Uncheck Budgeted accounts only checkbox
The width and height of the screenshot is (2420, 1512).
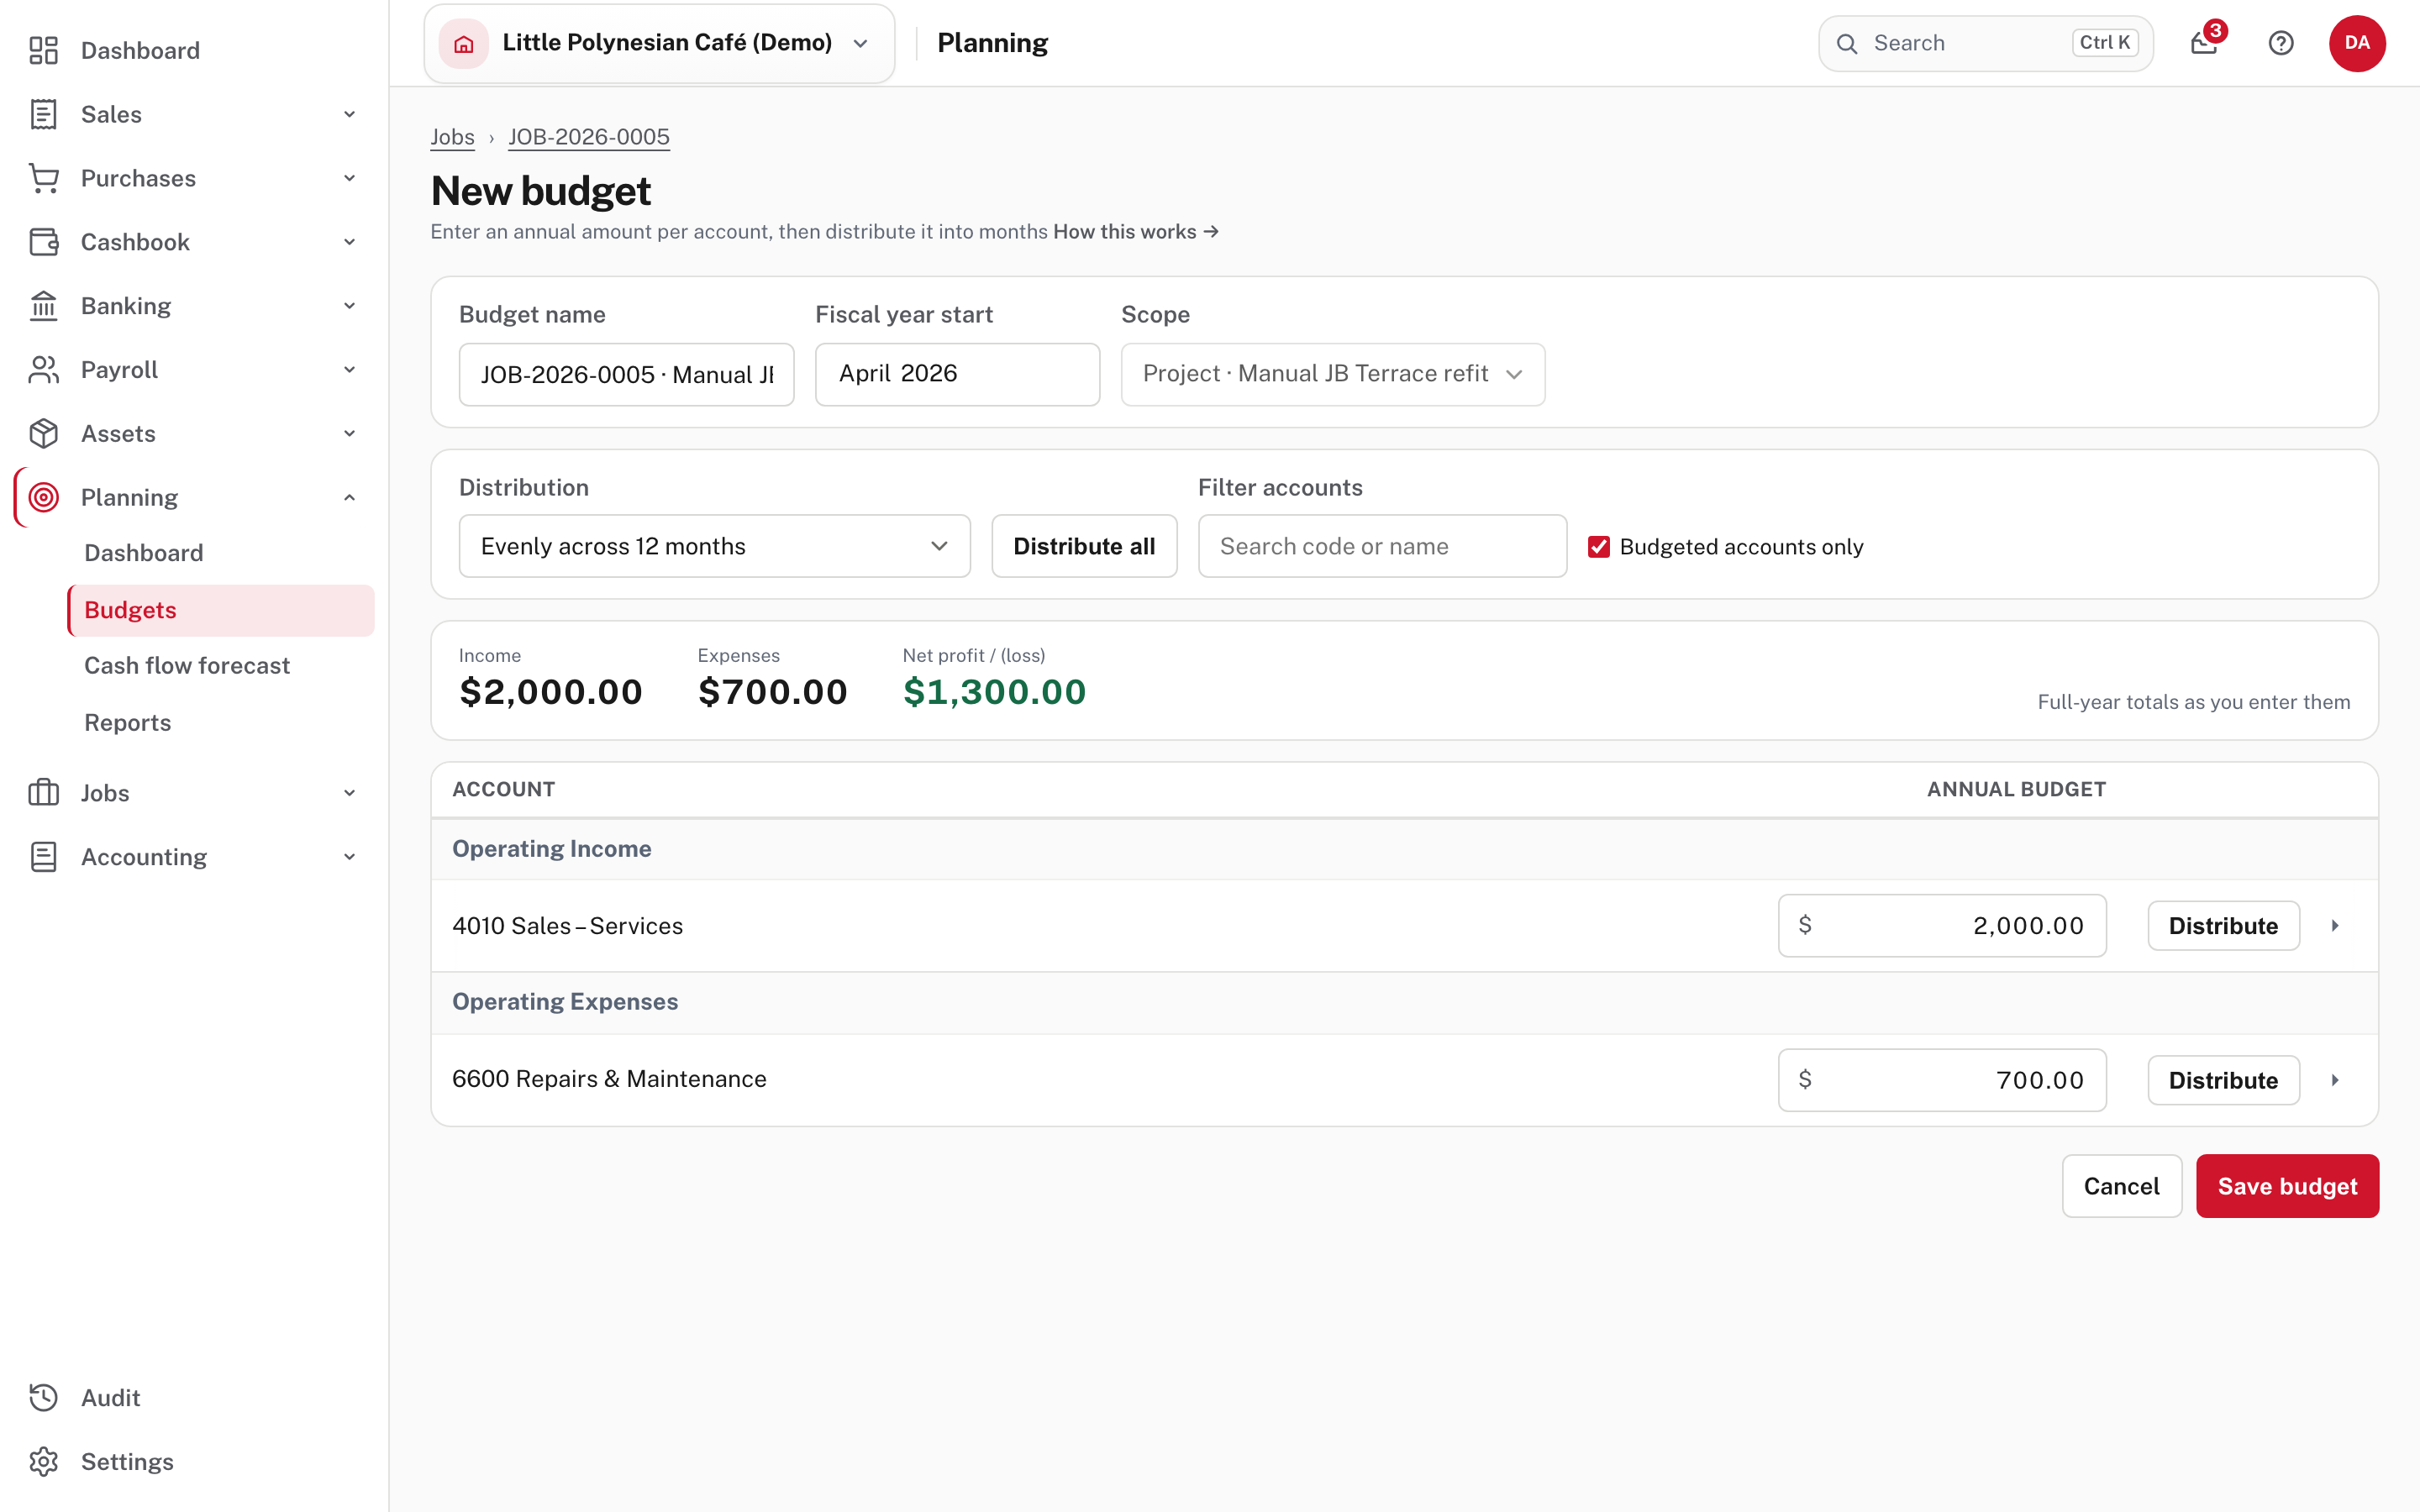pyautogui.click(x=1599, y=547)
